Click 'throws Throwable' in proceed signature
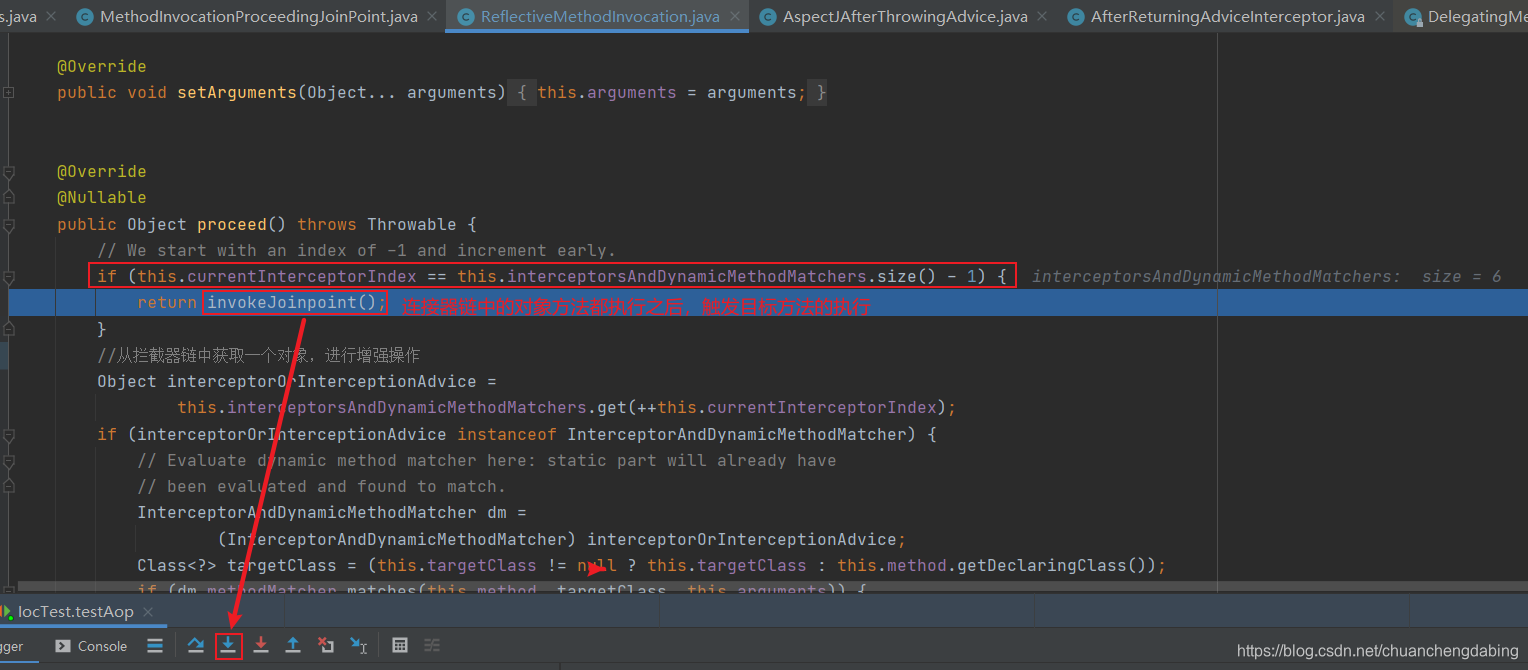Screen dimensions: 1528x670 coord(377,225)
